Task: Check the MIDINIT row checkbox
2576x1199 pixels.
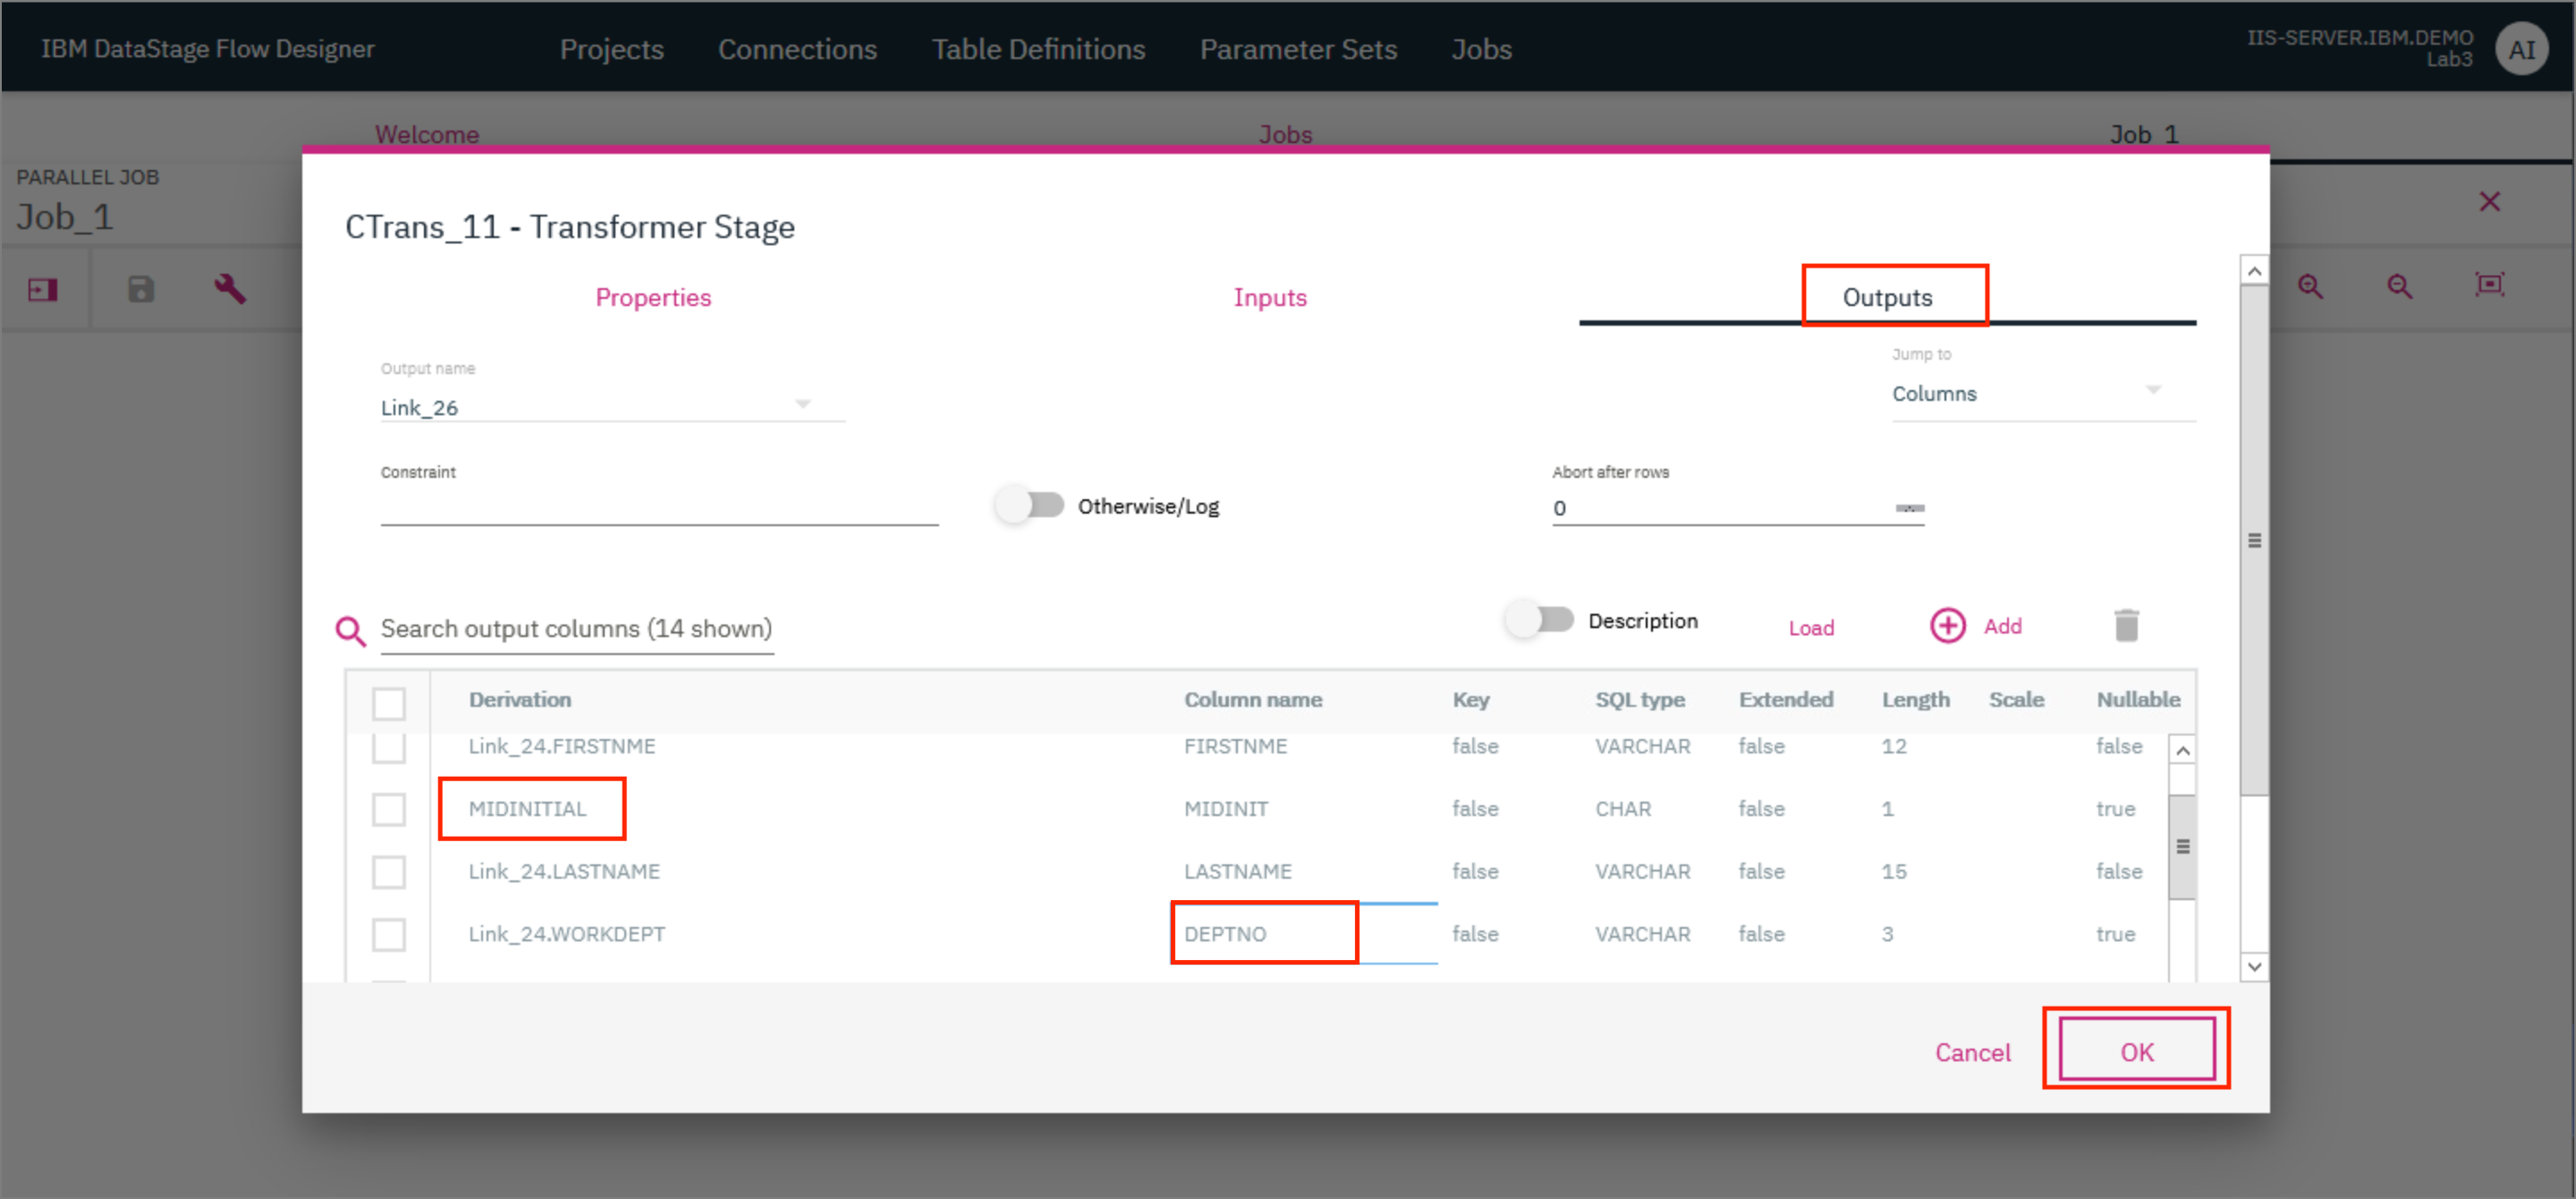Action: [x=389, y=809]
